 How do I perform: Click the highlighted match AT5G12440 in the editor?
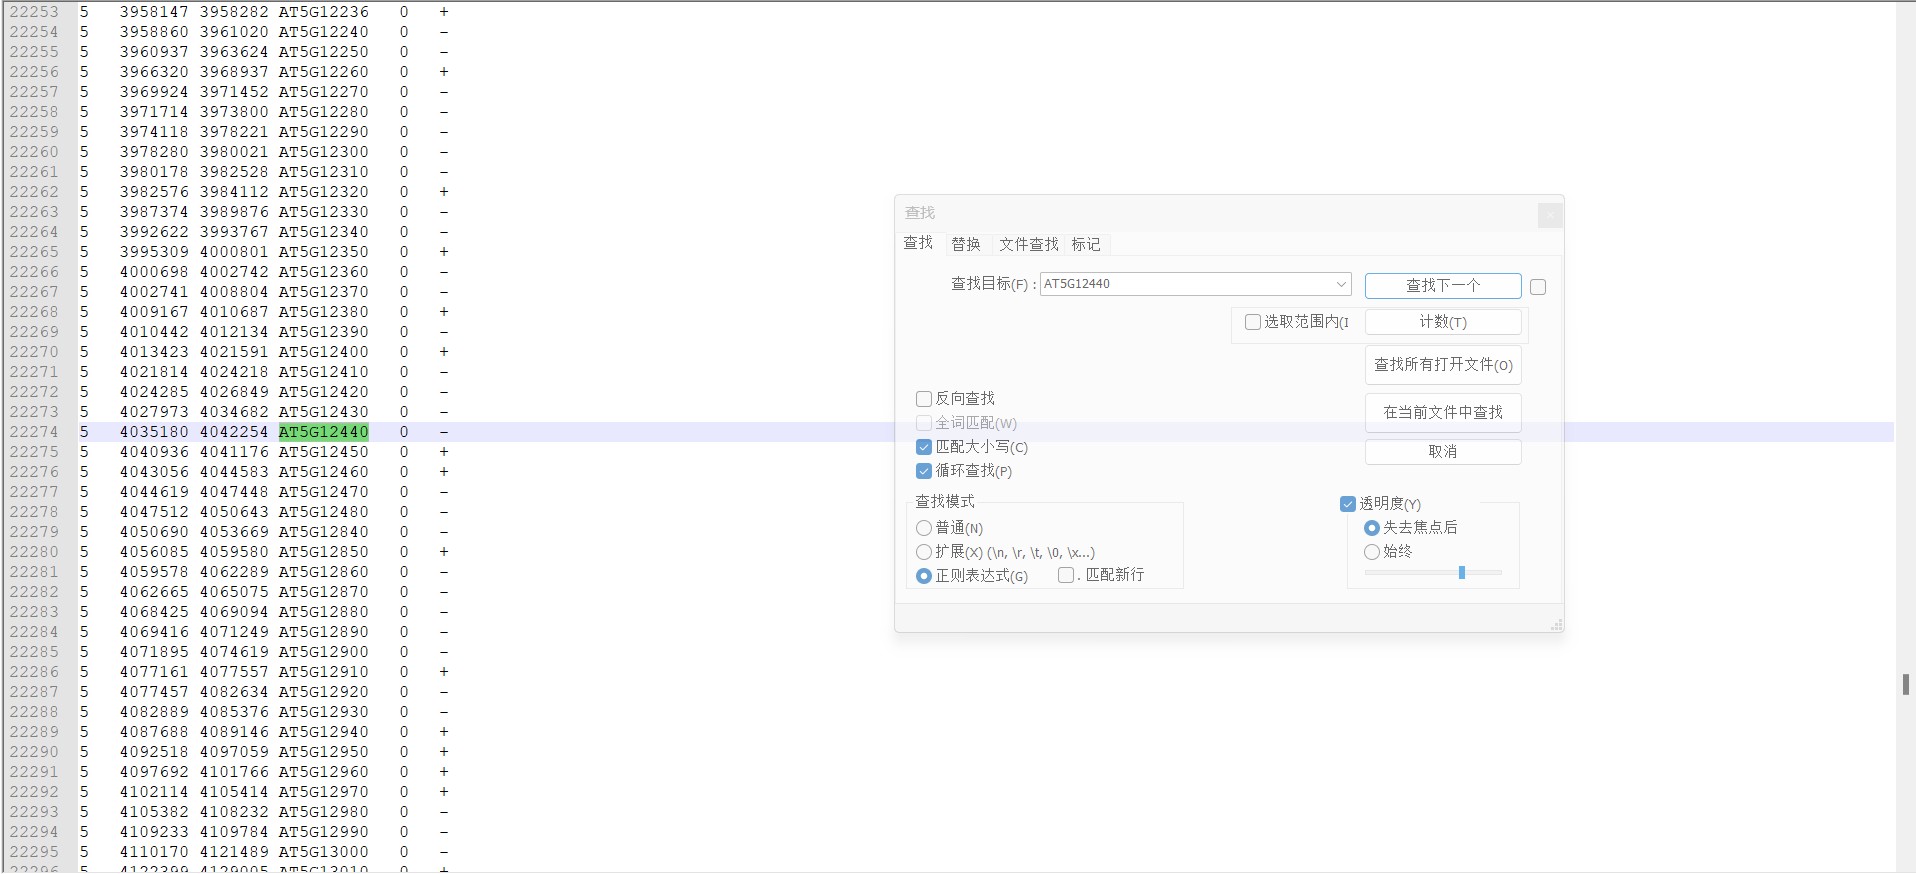click(323, 432)
